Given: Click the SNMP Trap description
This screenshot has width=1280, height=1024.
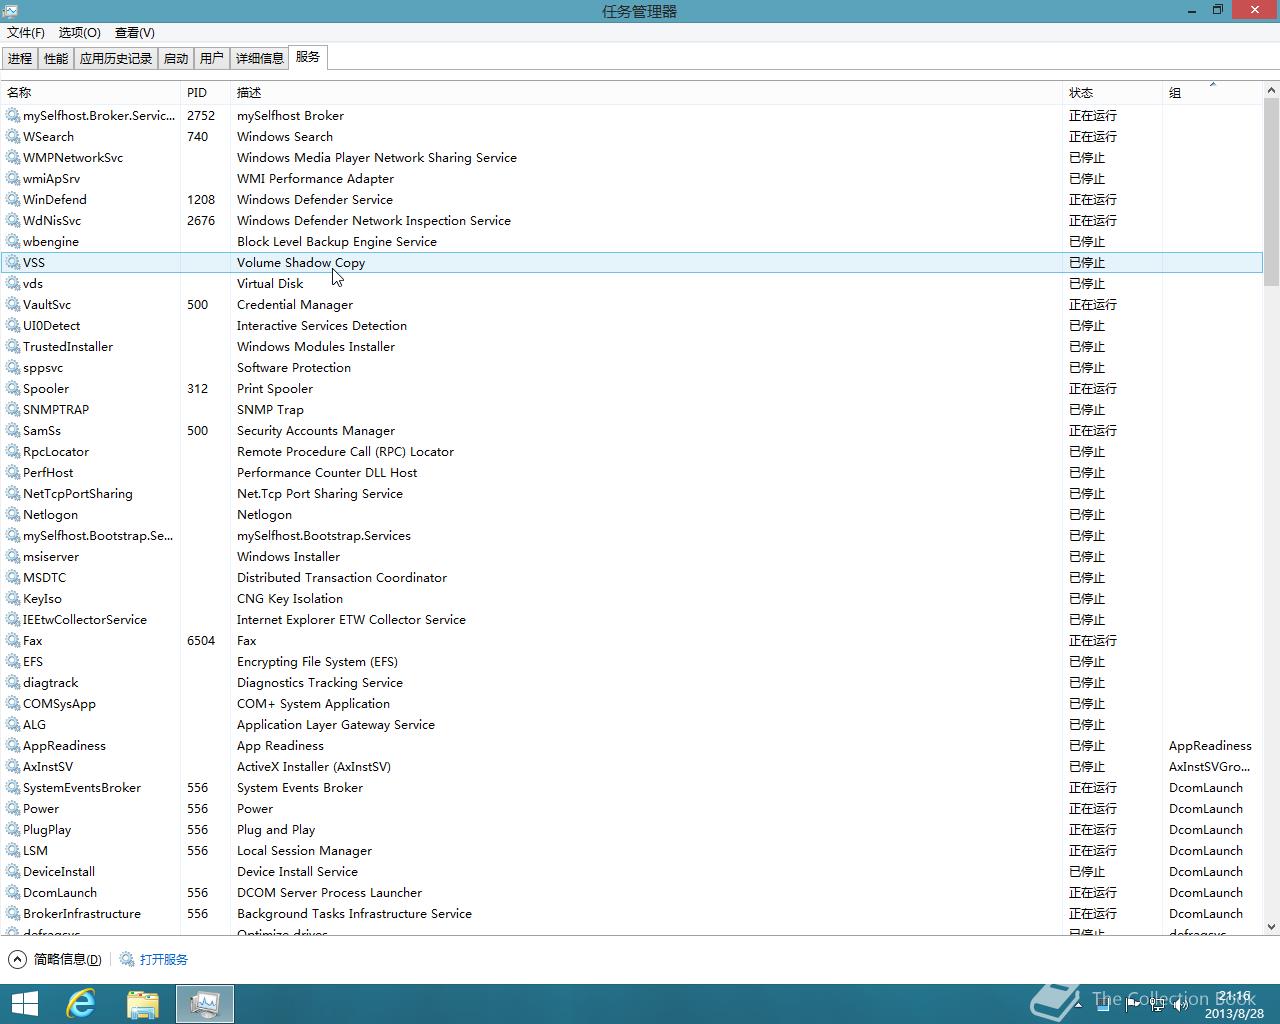Looking at the screenshot, I should click(x=270, y=410).
